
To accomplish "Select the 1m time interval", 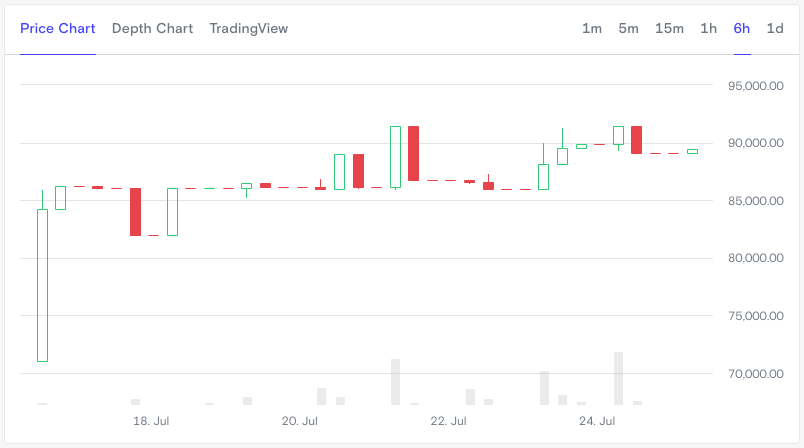I will 592,28.
